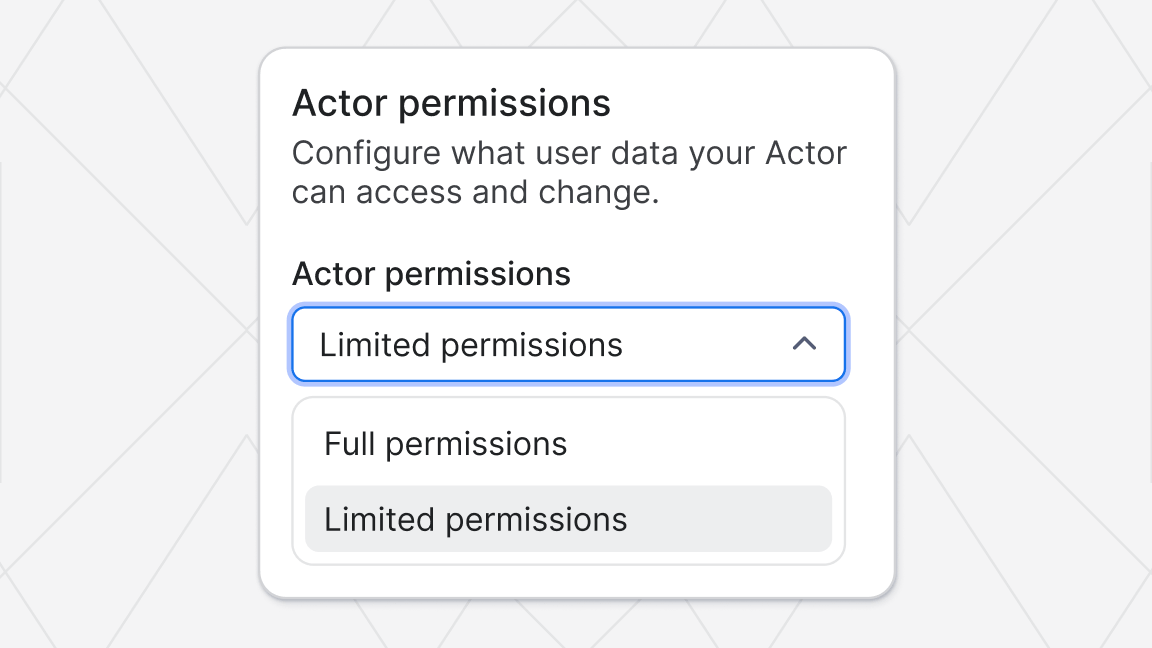
Task: Click the upward-pointing caret in the select box
Action: (x=805, y=344)
